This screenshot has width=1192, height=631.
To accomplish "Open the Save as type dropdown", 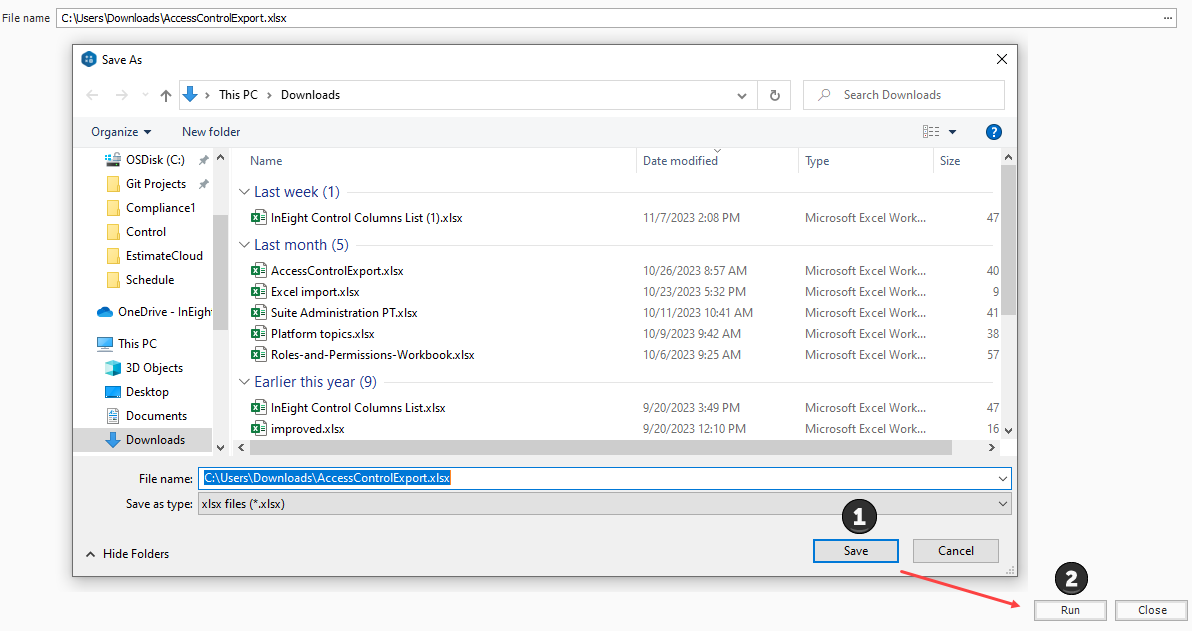I will (x=1003, y=504).
